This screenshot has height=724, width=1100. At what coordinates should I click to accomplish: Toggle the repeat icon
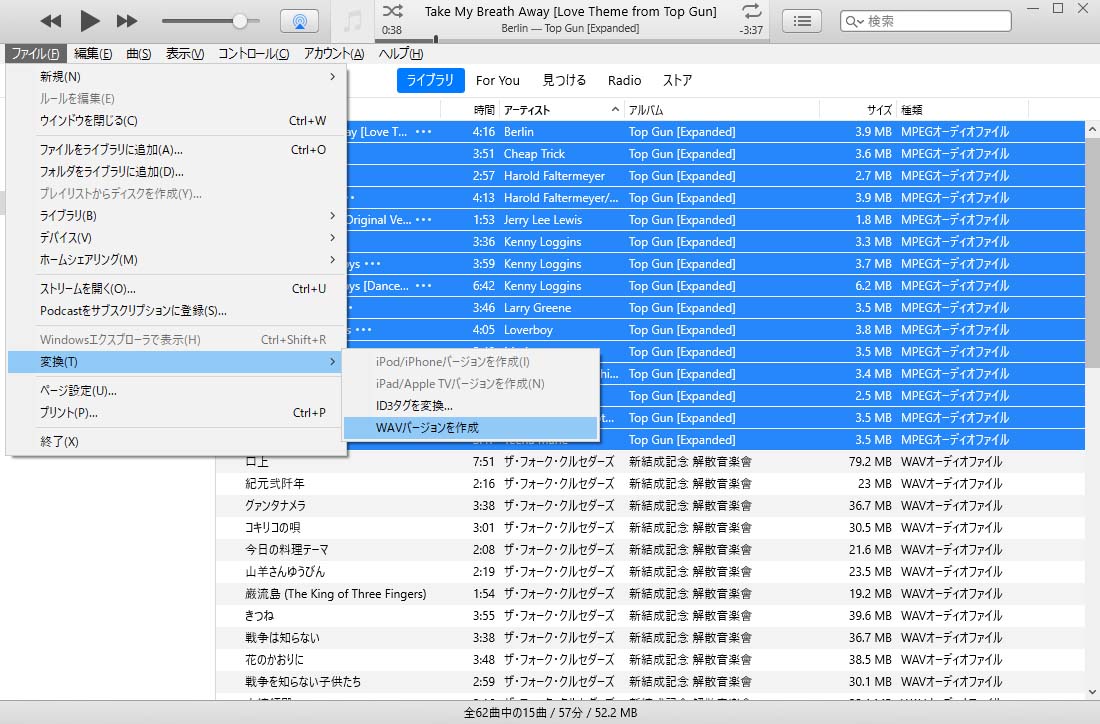[x=751, y=12]
